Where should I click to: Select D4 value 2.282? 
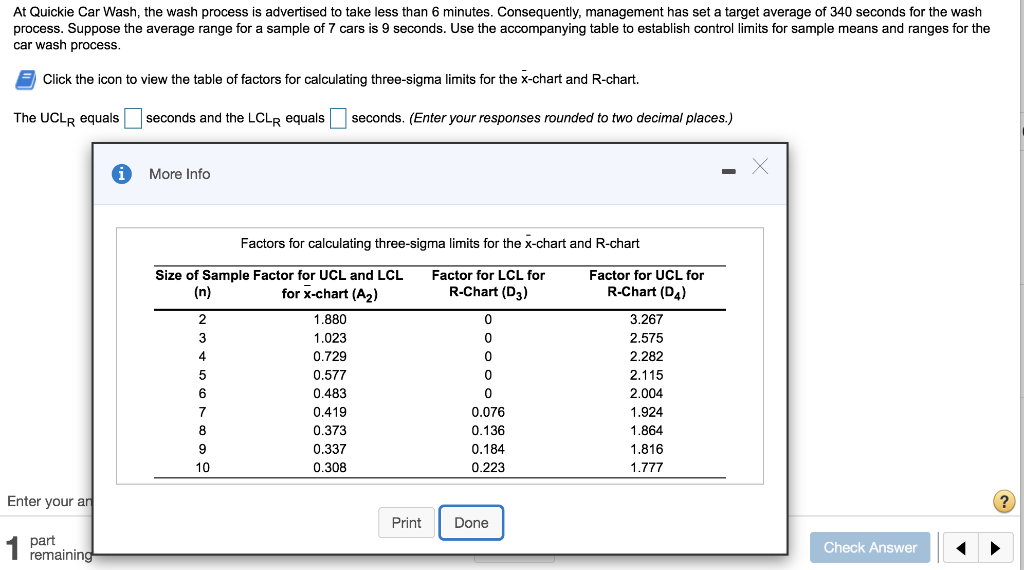tap(646, 356)
